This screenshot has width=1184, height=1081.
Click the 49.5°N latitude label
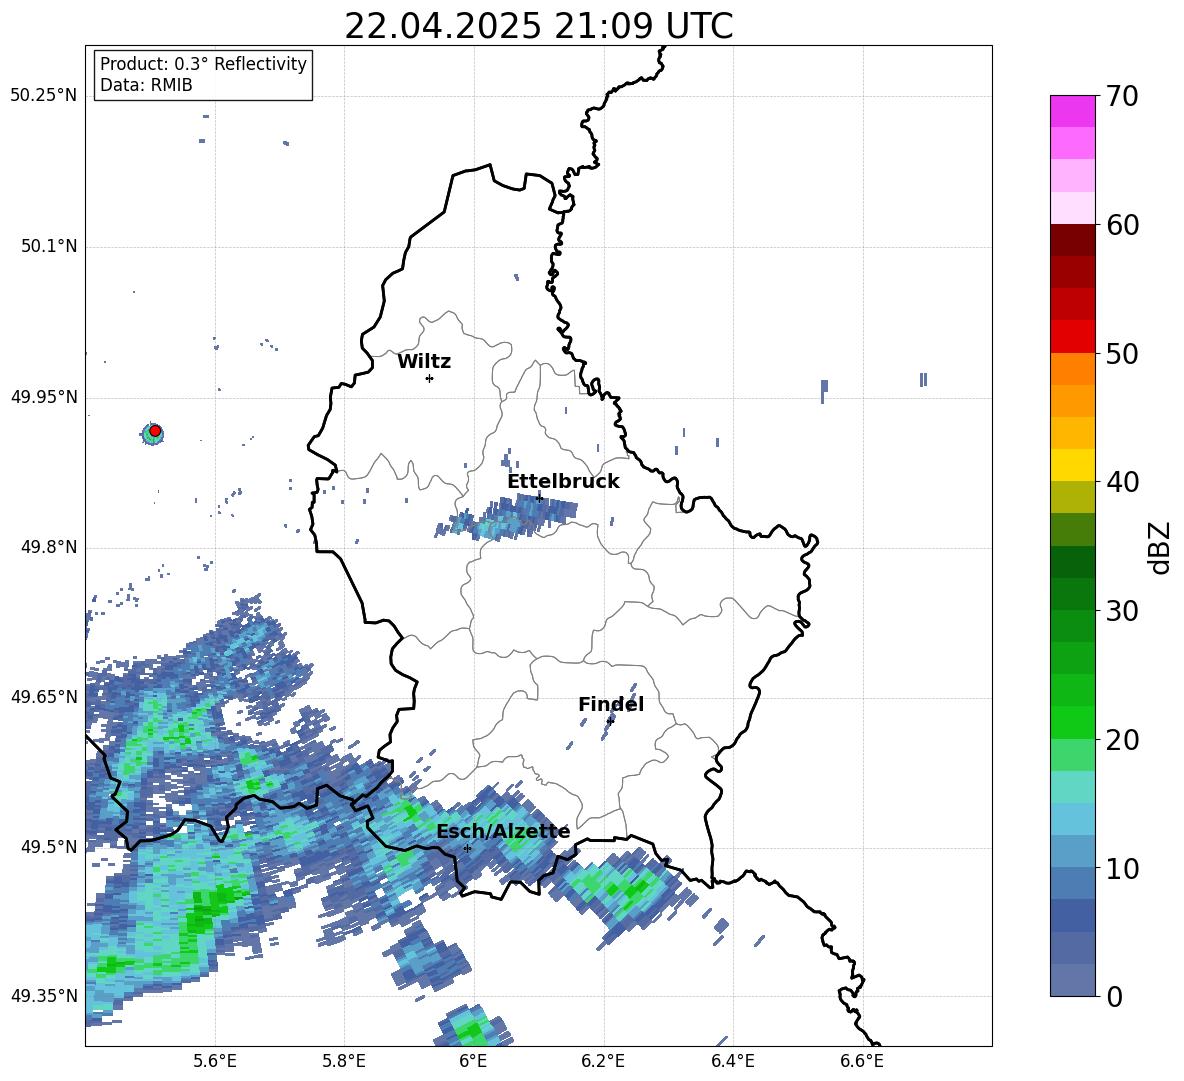pos(48,847)
